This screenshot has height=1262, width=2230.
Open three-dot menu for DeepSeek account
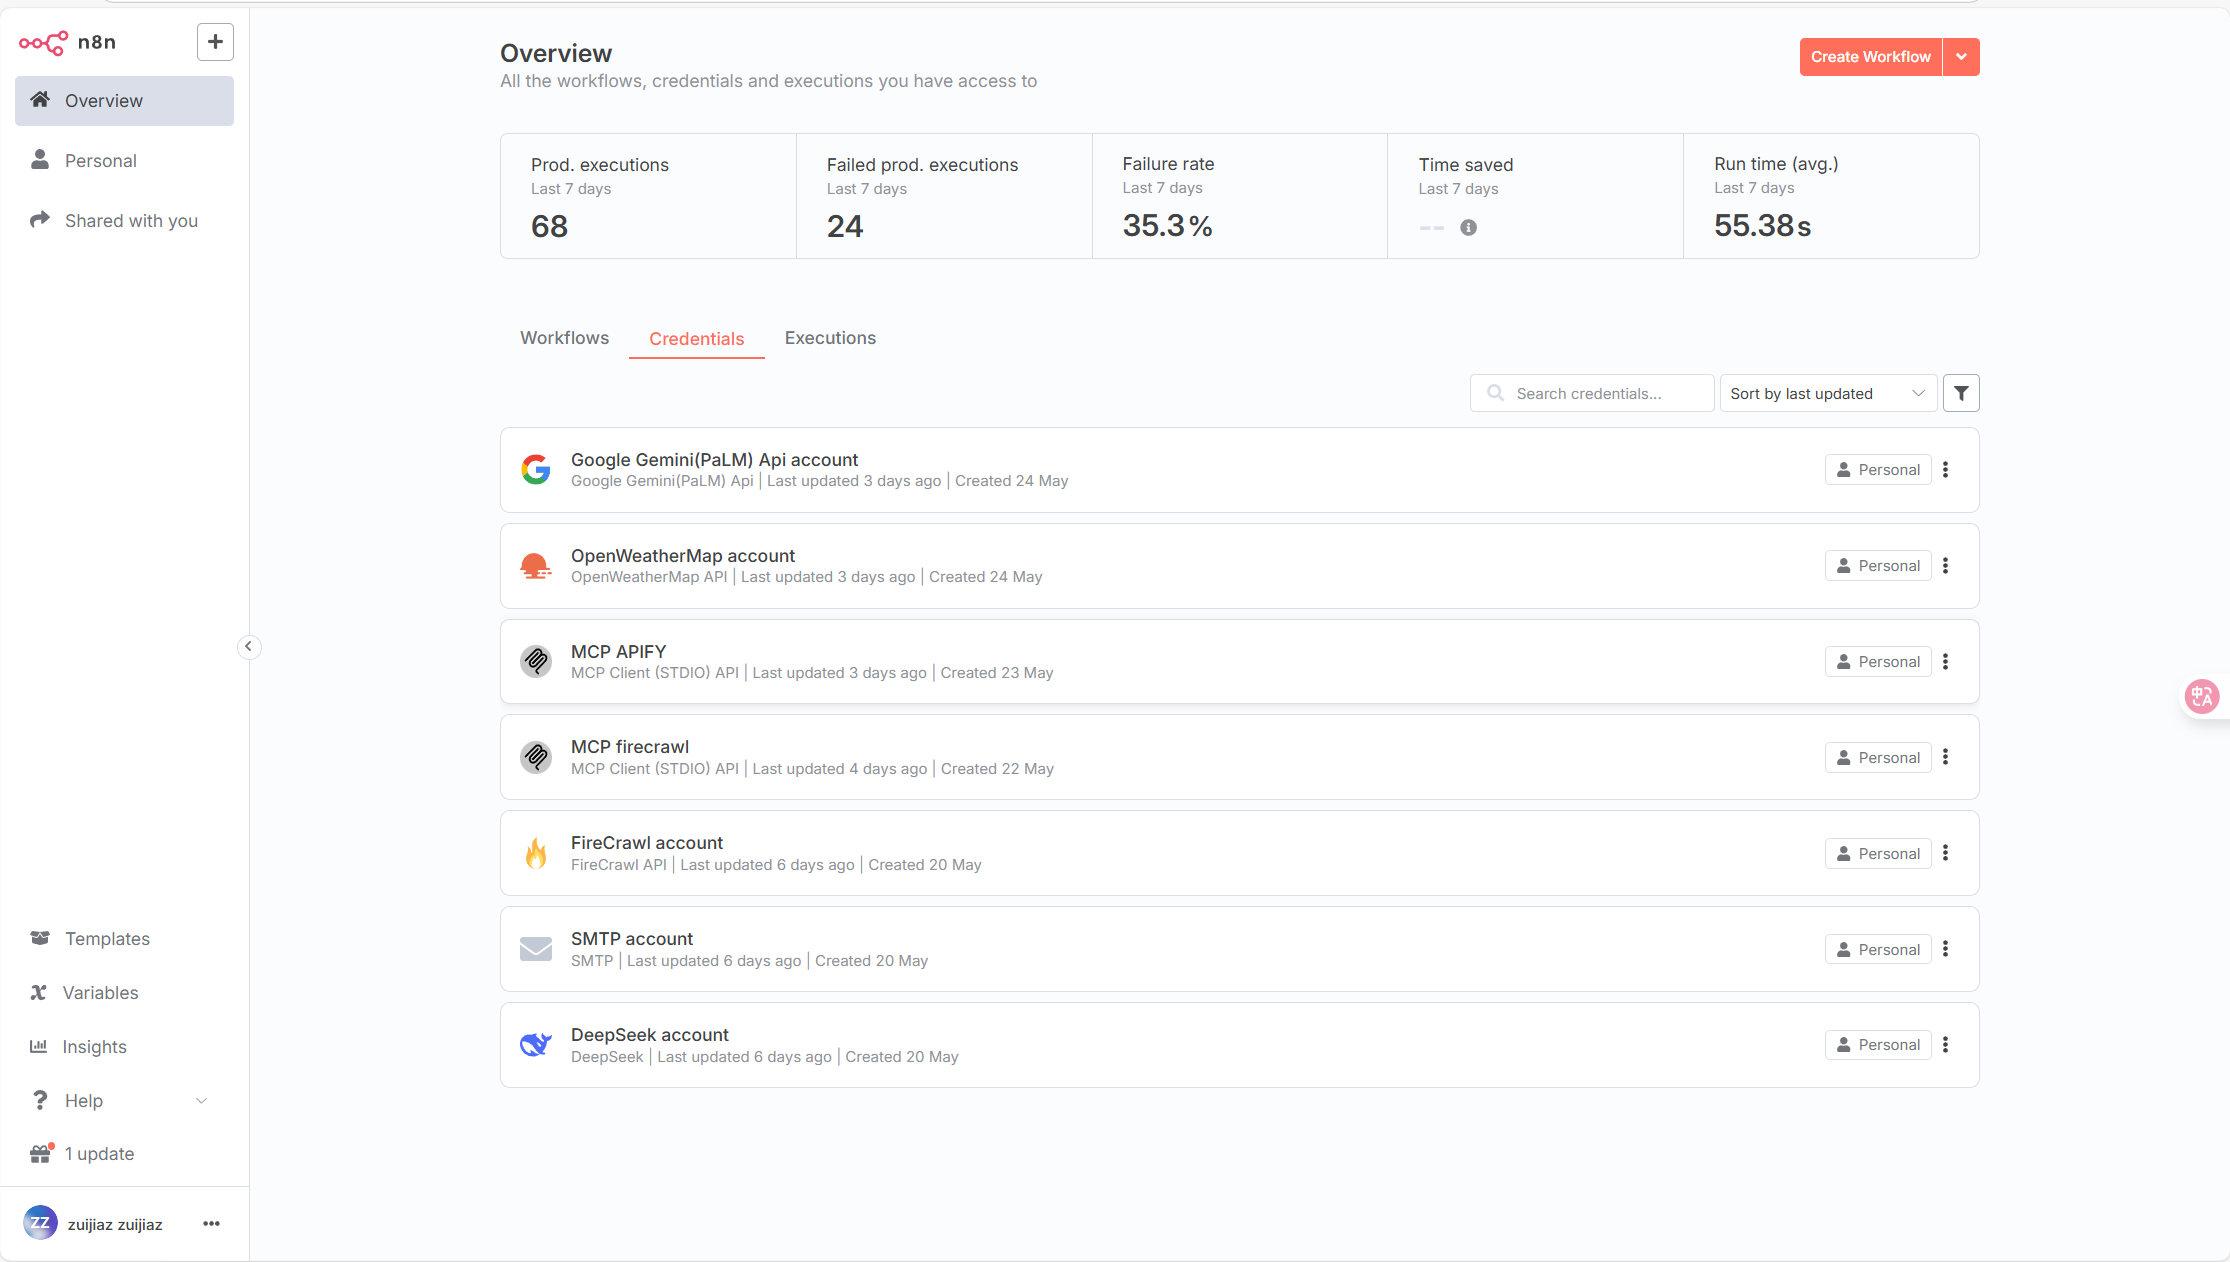pyautogui.click(x=1945, y=1045)
